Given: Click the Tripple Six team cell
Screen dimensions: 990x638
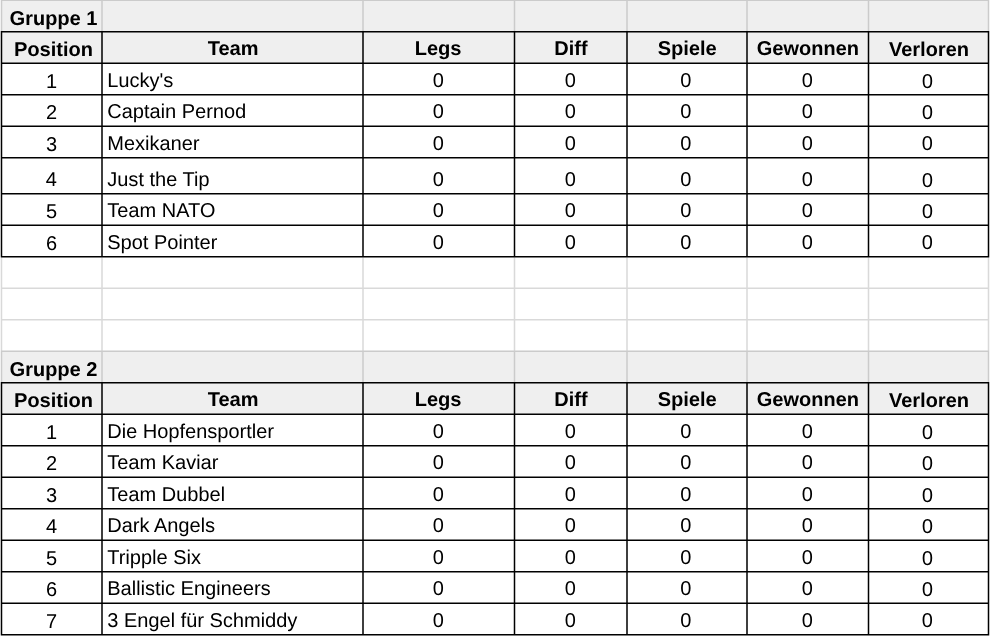Looking at the screenshot, I should (x=232, y=557).
